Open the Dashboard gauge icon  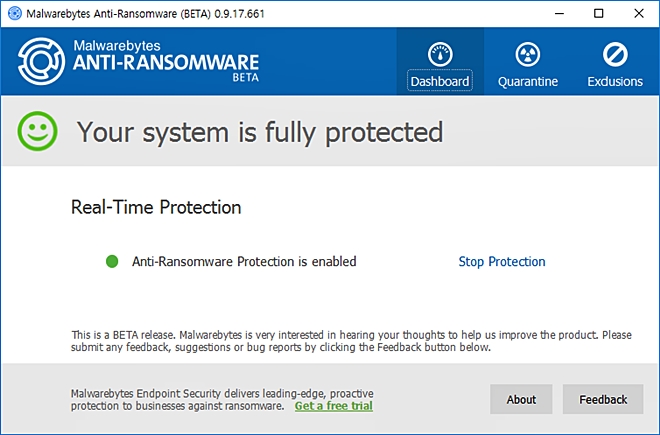click(440, 54)
